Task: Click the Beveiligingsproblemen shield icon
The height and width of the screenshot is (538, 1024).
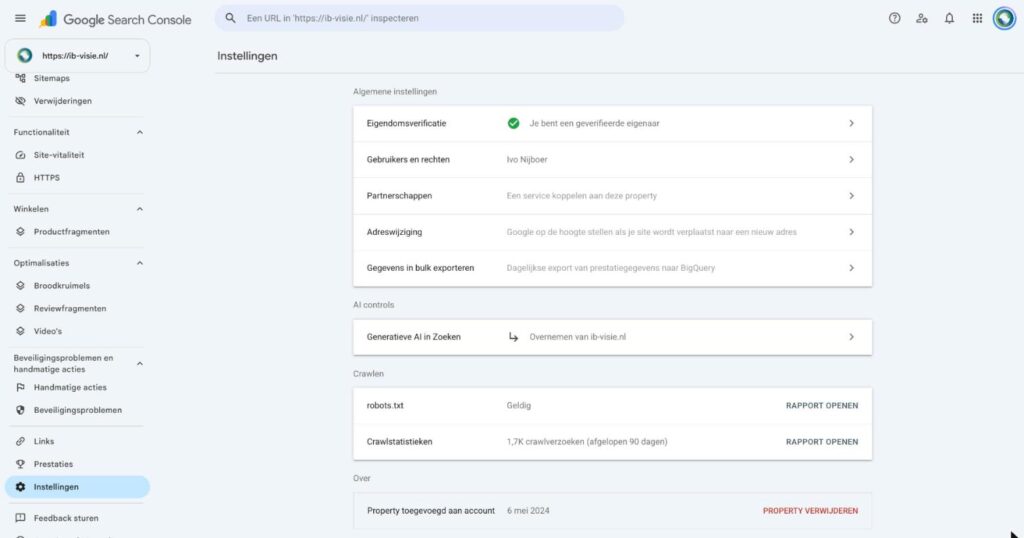Action: tap(20, 411)
